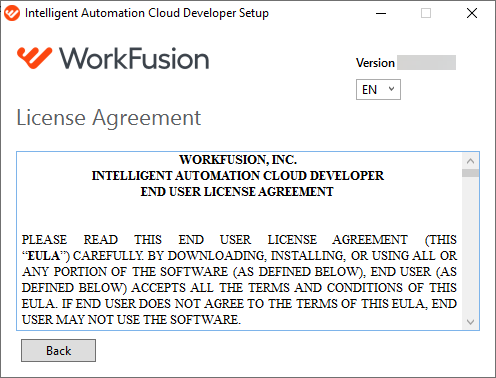This screenshot has height=378, width=496.
Task: Click the WorkFusion icon in the title bar
Action: 12,13
